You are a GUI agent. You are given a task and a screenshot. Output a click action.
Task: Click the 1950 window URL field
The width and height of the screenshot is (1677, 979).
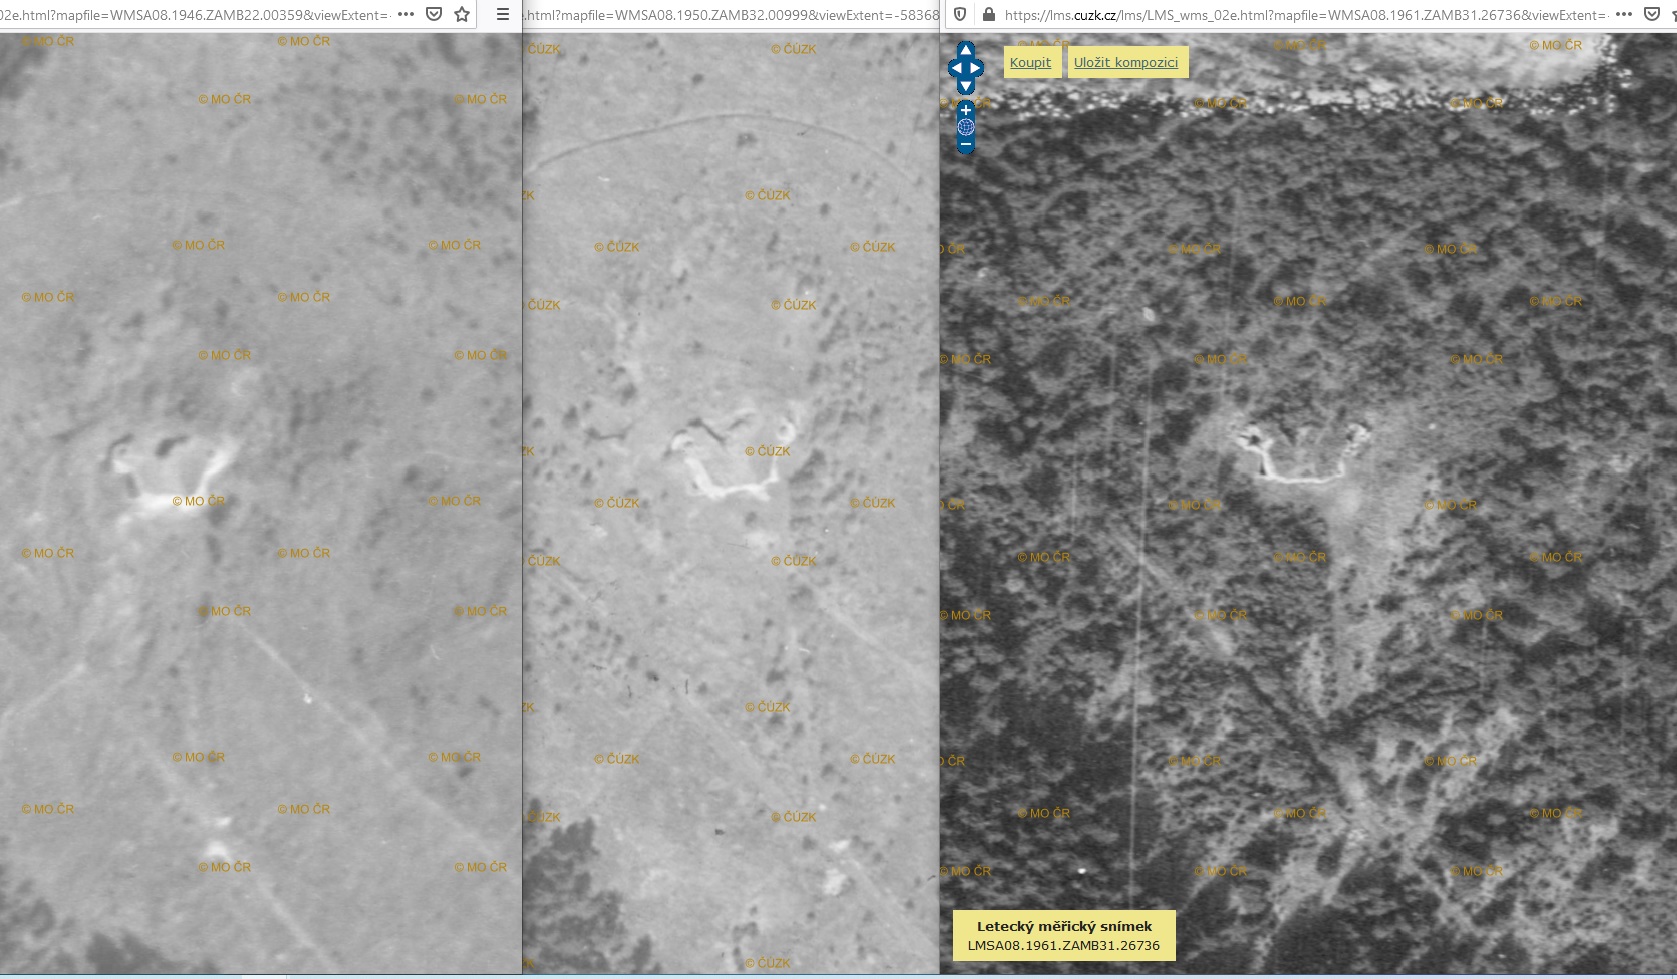(730, 14)
